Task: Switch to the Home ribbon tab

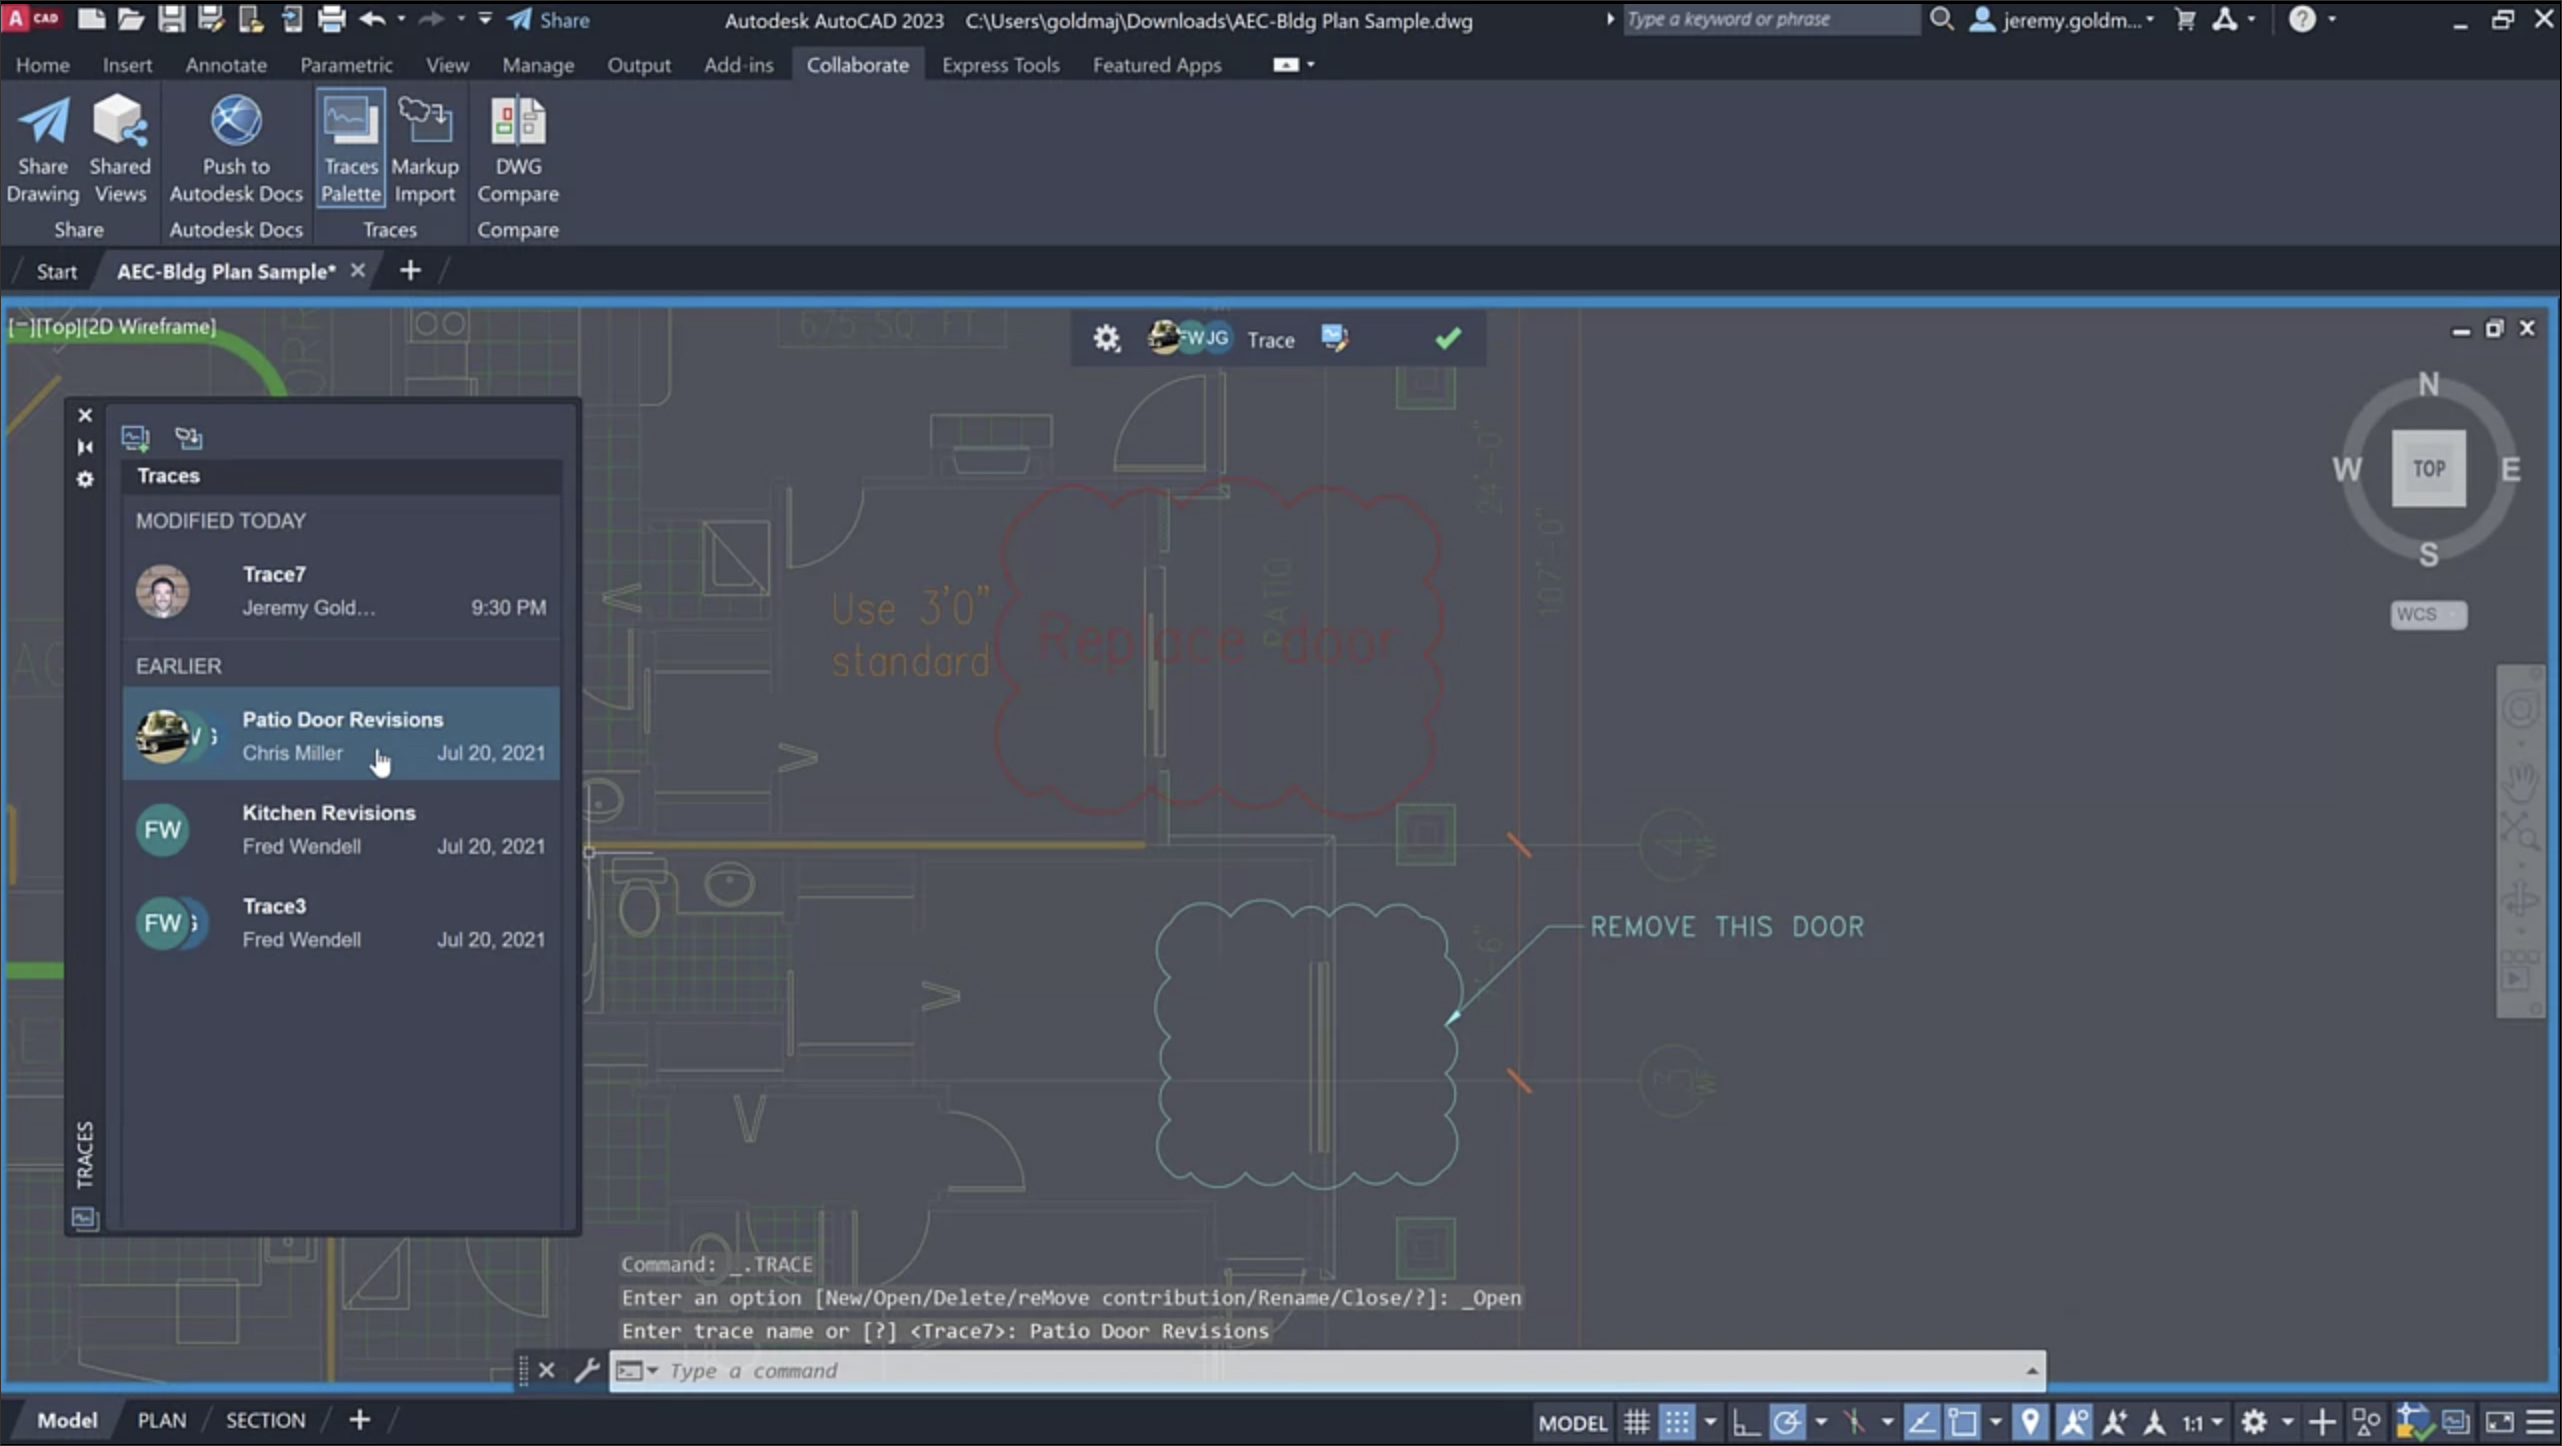Action: click(x=43, y=65)
